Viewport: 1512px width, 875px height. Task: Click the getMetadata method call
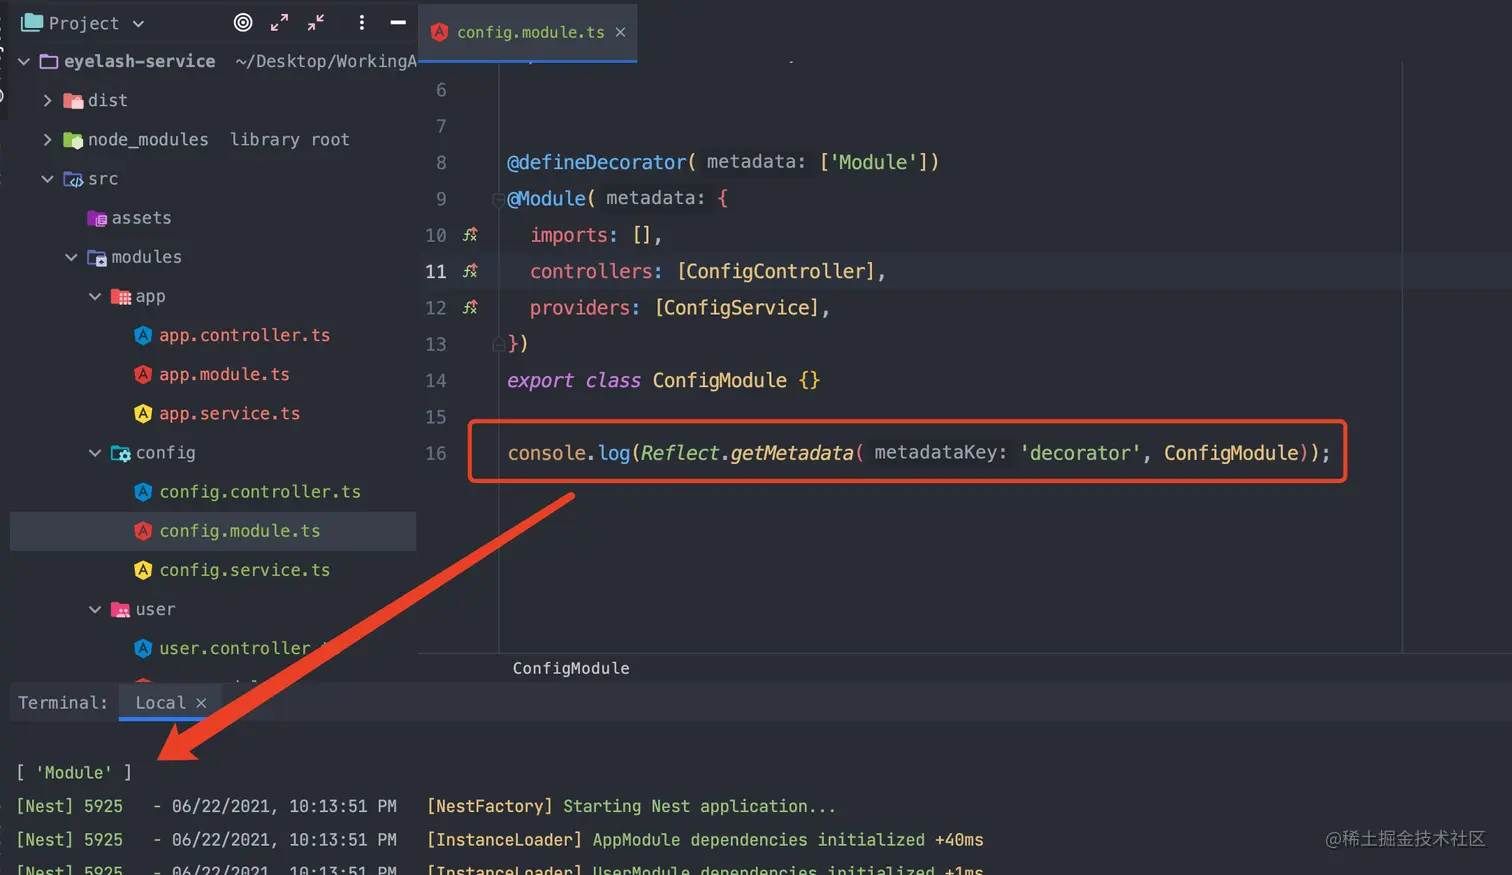click(x=792, y=453)
